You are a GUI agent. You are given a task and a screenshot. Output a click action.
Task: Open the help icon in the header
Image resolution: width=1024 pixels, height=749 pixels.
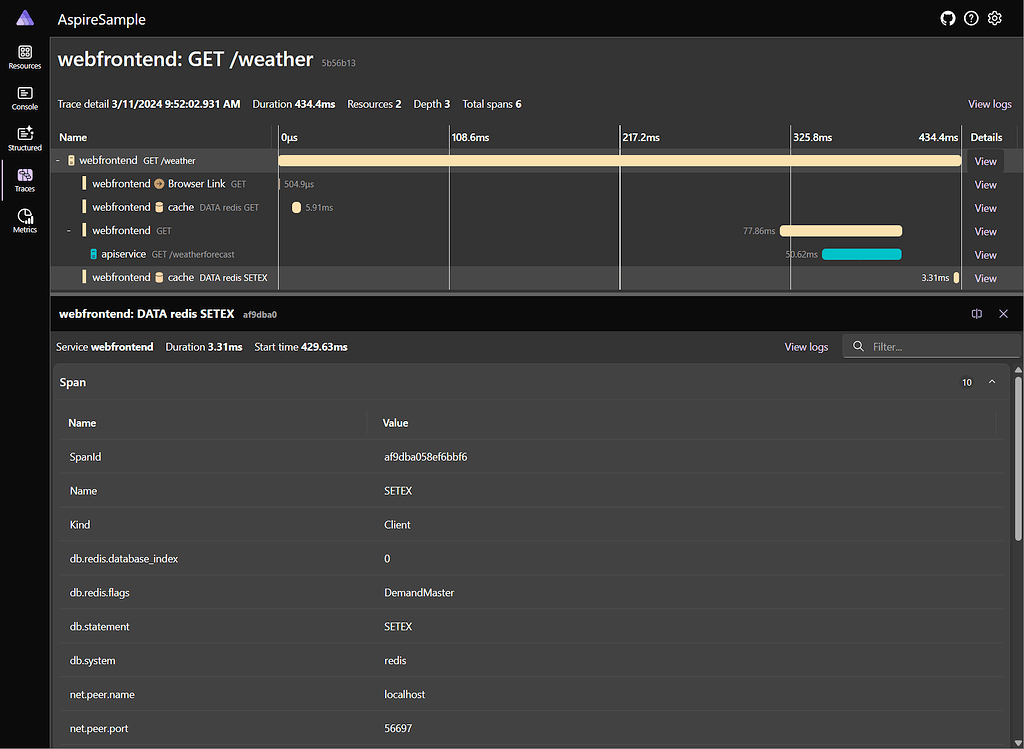pos(971,18)
